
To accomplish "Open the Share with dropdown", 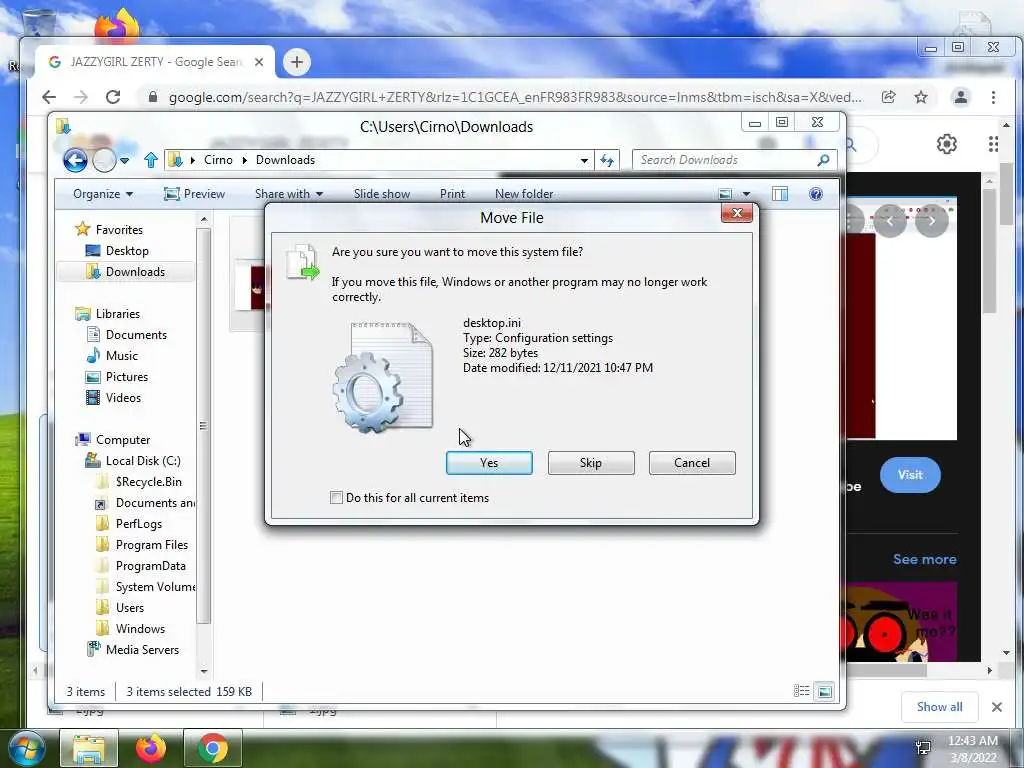I will click(289, 194).
